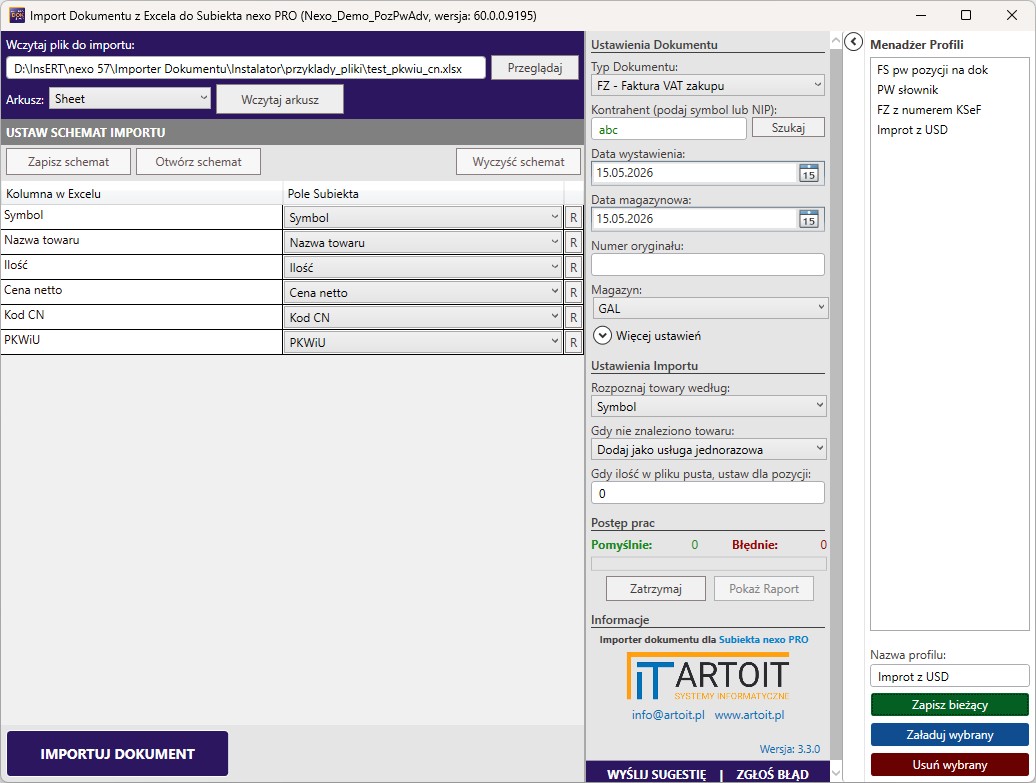Image resolution: width=1036 pixels, height=783 pixels.
Task: Click the empty quantity default field showing 0
Action: 708,493
